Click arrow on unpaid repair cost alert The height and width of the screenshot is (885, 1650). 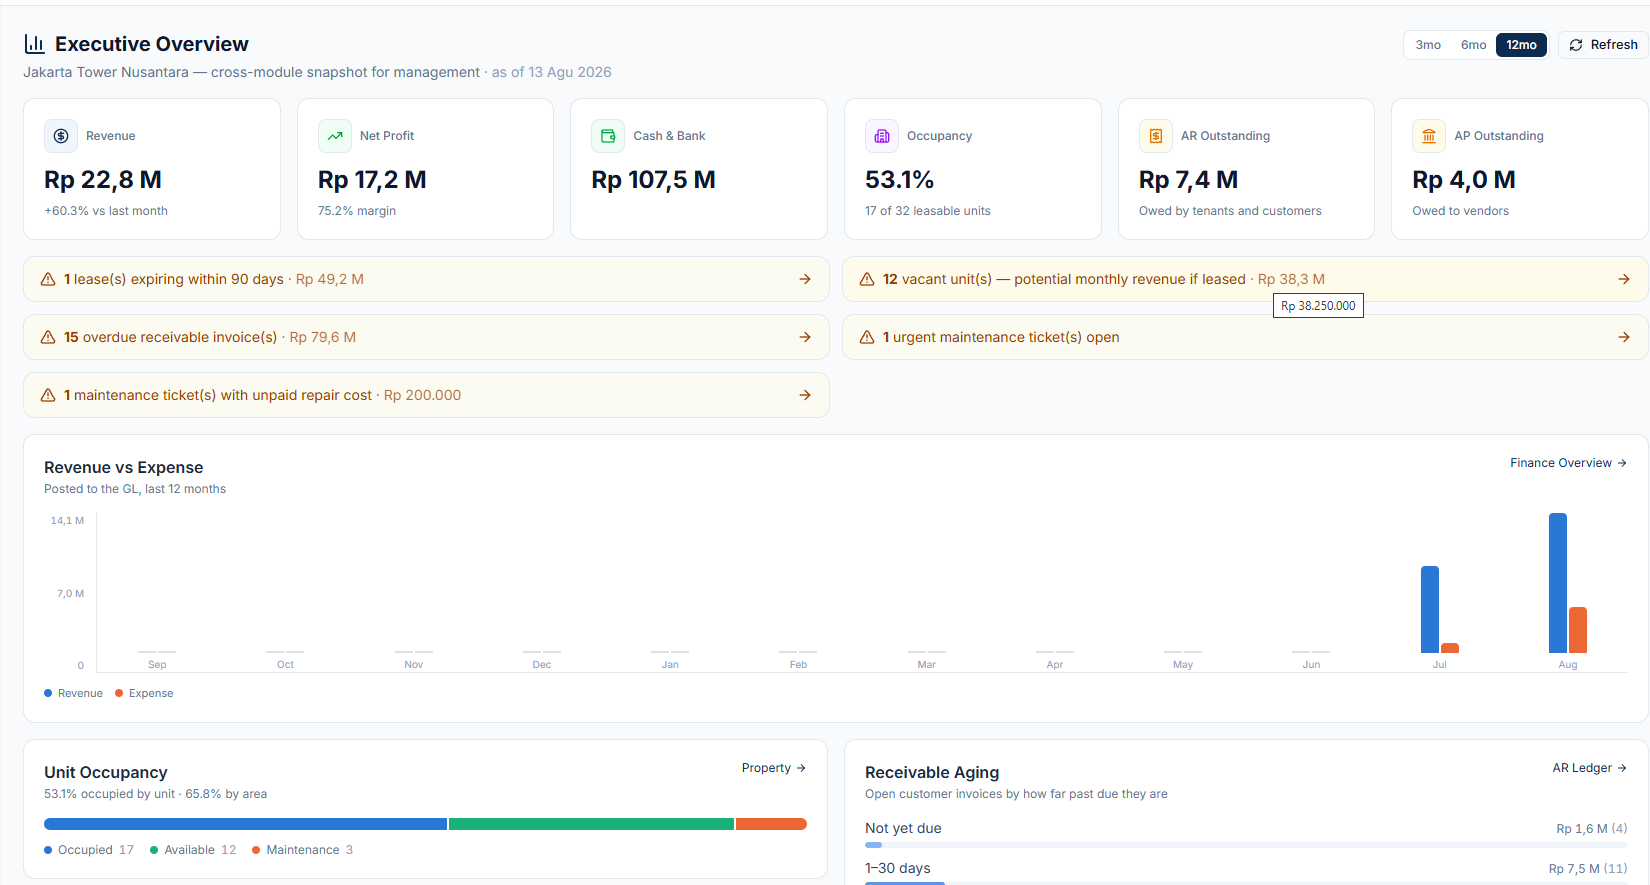point(805,395)
